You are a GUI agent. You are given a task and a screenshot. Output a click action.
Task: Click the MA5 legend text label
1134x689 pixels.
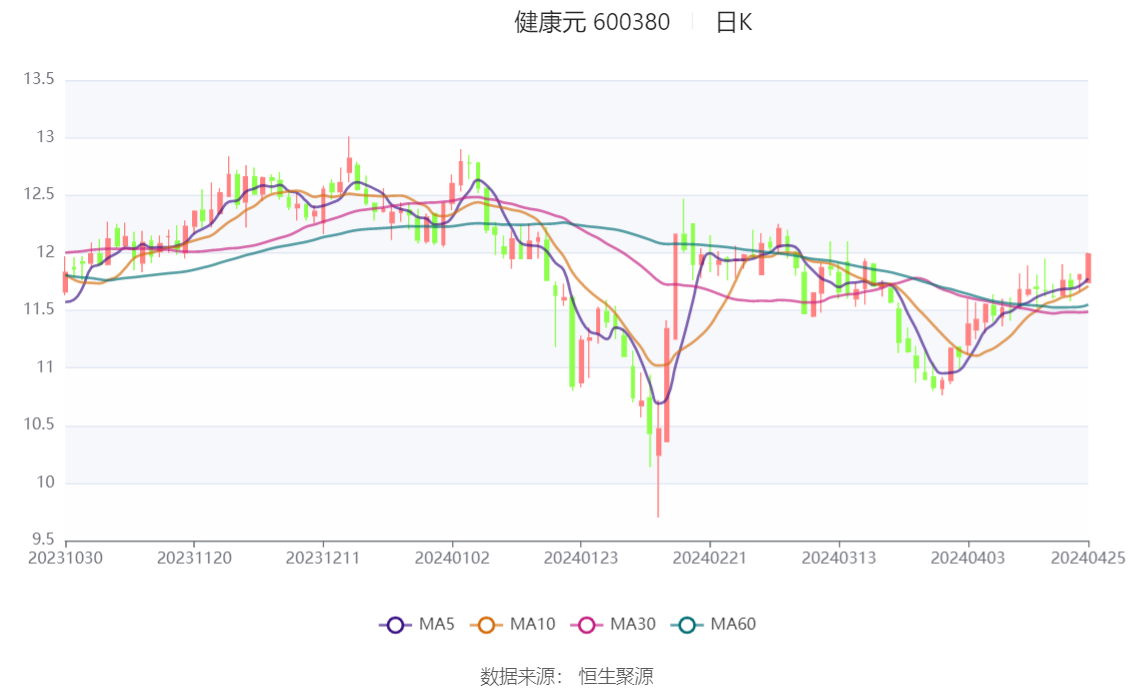pyautogui.click(x=437, y=624)
